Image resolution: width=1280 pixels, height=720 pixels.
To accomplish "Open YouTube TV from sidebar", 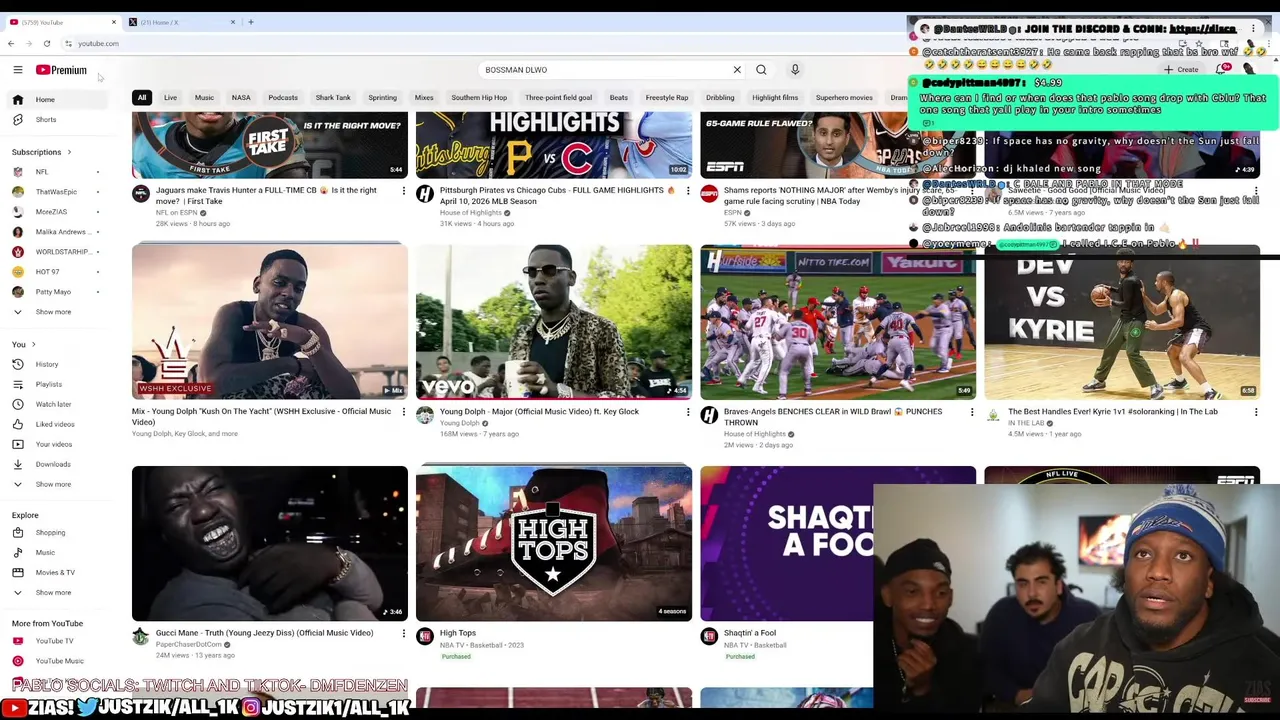I will pos(57,641).
